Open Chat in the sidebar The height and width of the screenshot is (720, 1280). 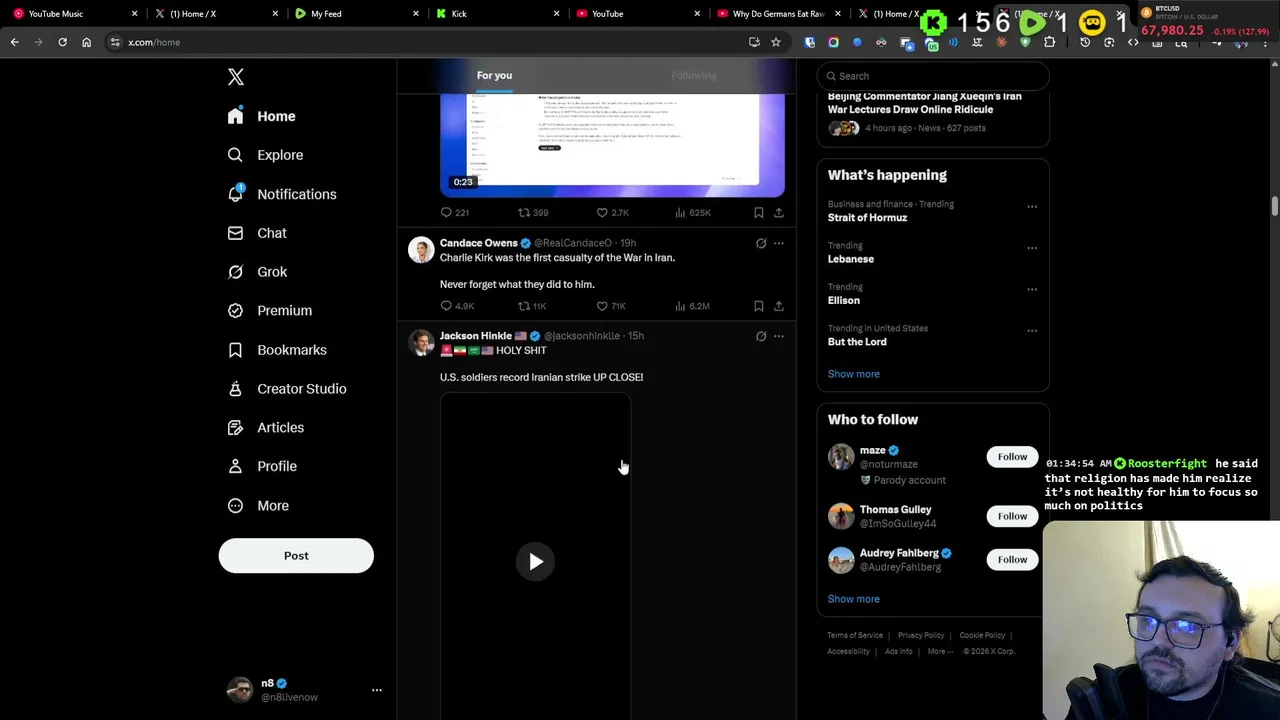[257, 233]
